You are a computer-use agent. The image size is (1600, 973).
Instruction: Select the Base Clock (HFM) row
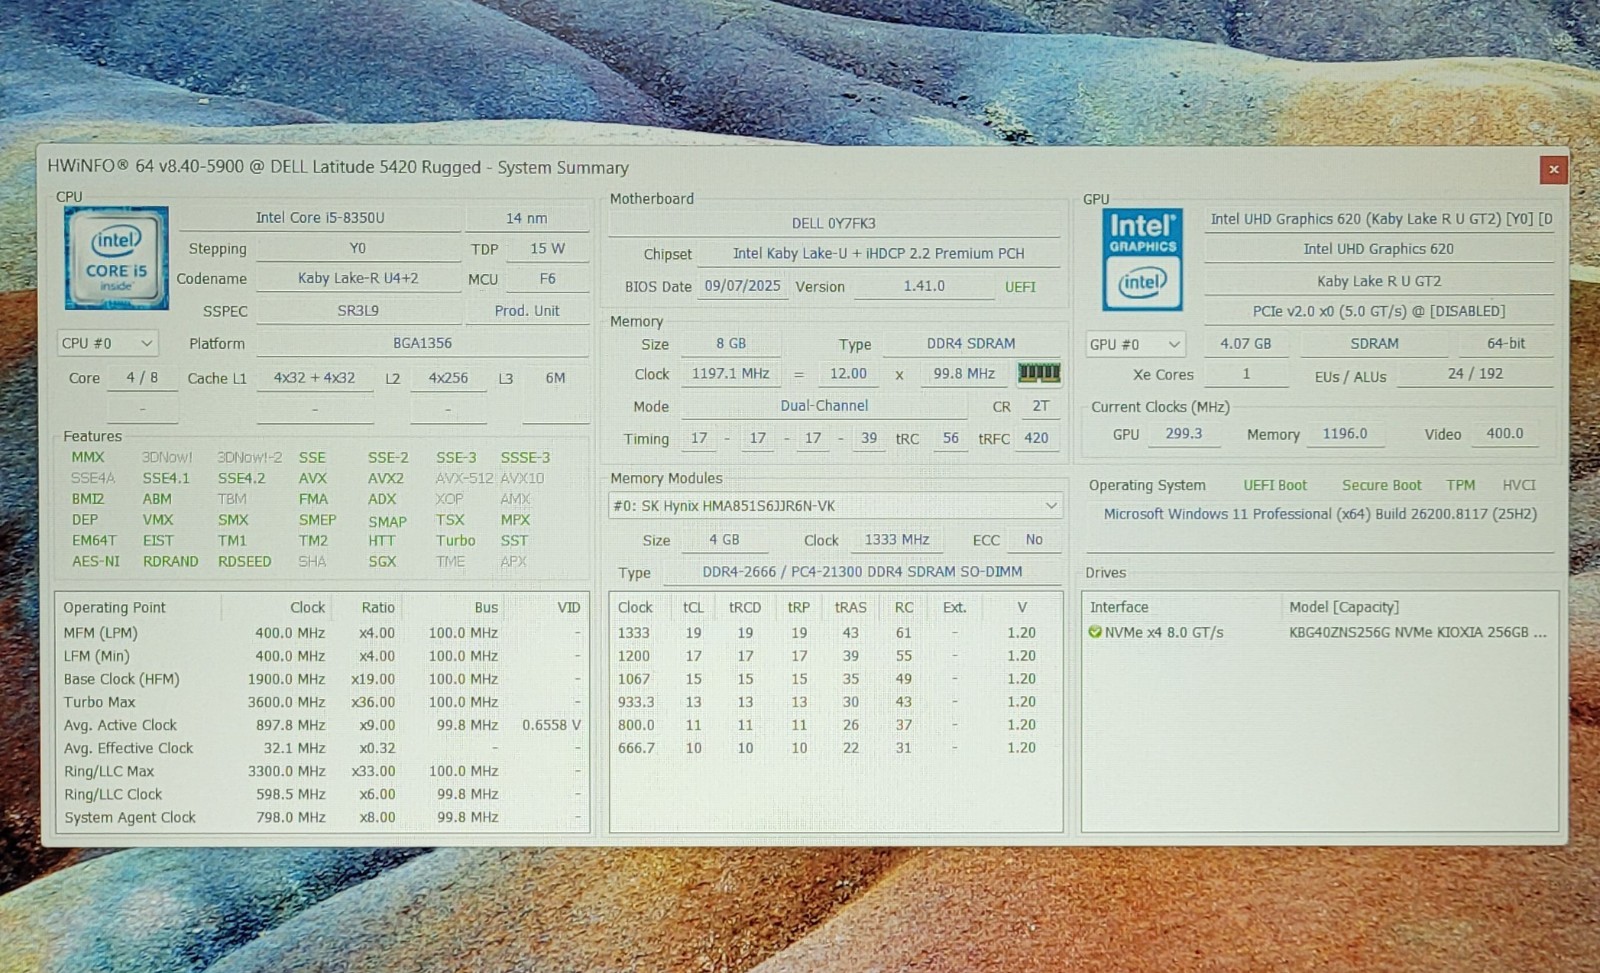click(x=322, y=679)
